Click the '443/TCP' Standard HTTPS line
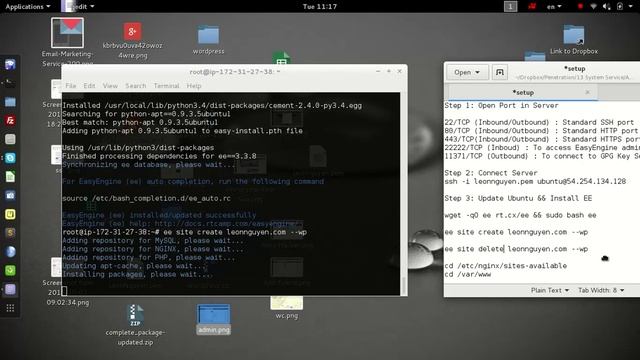The height and width of the screenshot is (360, 640). pyautogui.click(x=542, y=139)
